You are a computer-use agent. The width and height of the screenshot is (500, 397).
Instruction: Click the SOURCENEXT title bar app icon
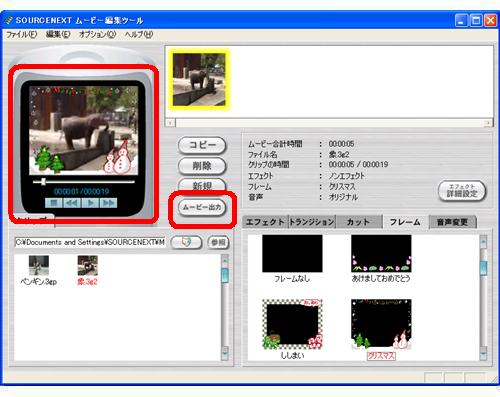(9, 20)
